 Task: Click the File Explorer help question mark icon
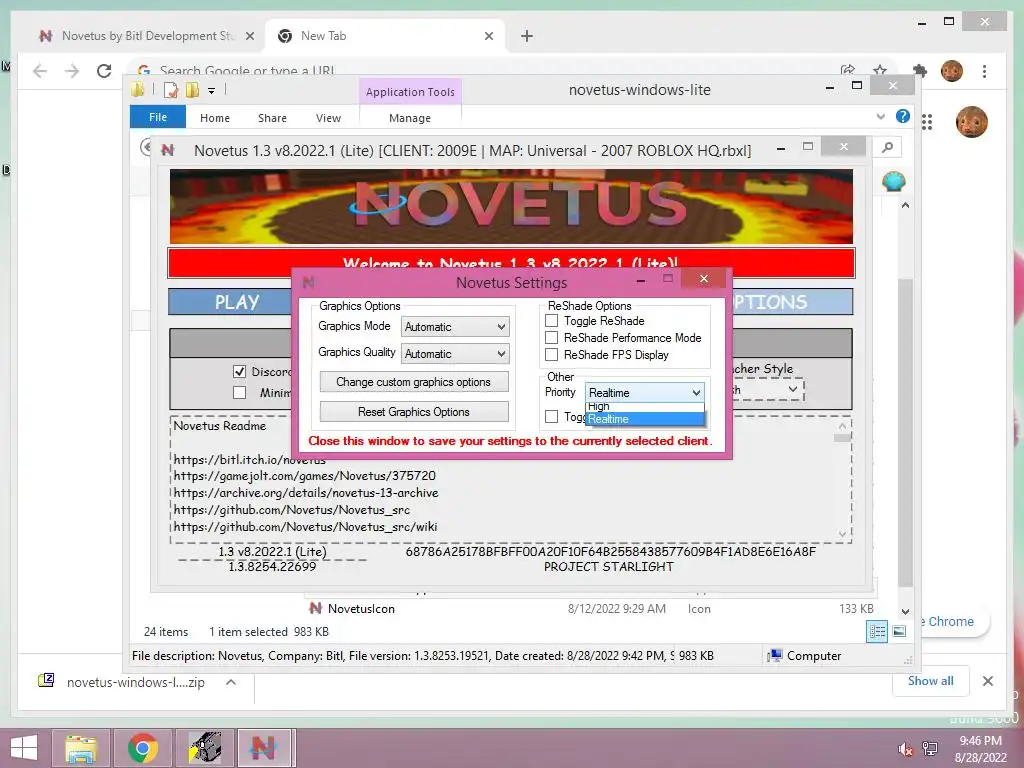pyautogui.click(x=903, y=116)
